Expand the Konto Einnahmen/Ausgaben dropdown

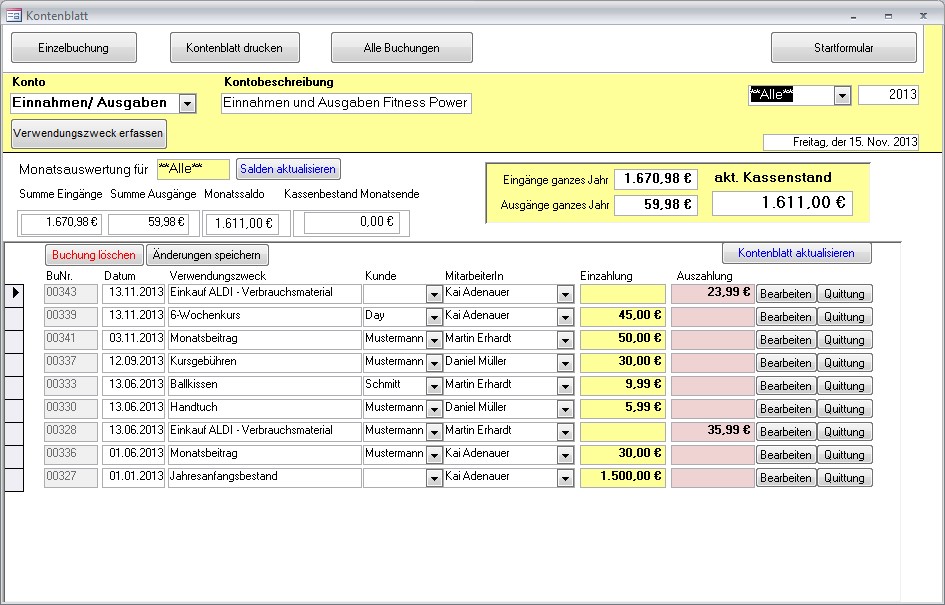(x=187, y=103)
